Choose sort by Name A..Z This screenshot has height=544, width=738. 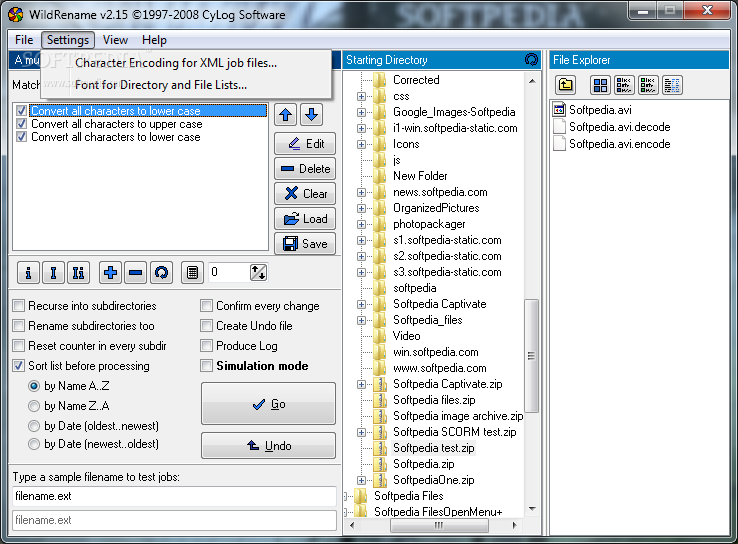34,386
